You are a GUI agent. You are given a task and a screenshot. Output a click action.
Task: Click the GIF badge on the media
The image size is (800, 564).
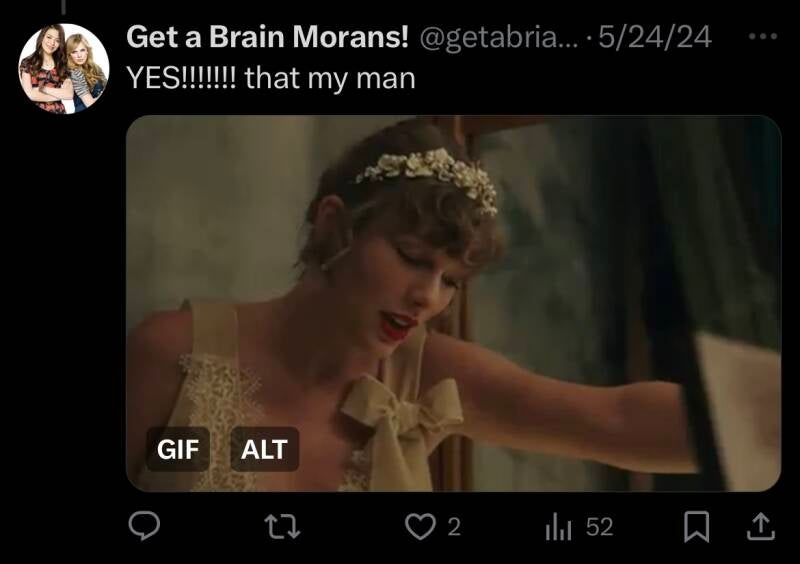[x=178, y=449]
